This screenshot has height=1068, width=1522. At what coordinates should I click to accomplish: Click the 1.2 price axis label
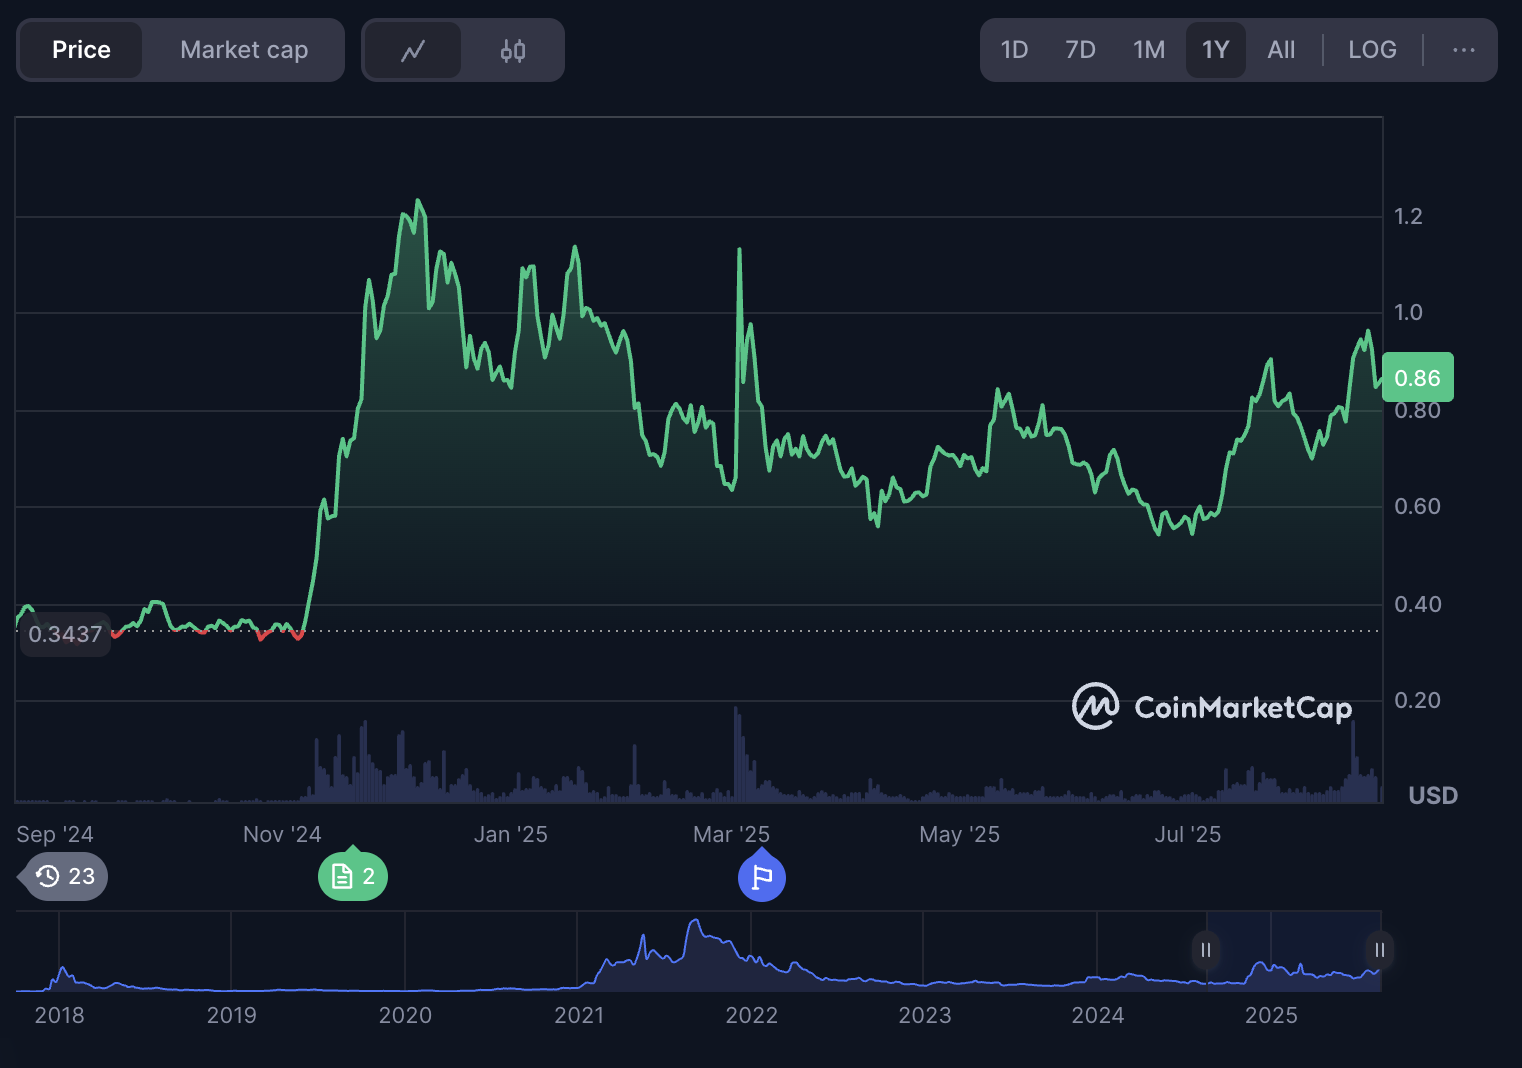tap(1408, 216)
